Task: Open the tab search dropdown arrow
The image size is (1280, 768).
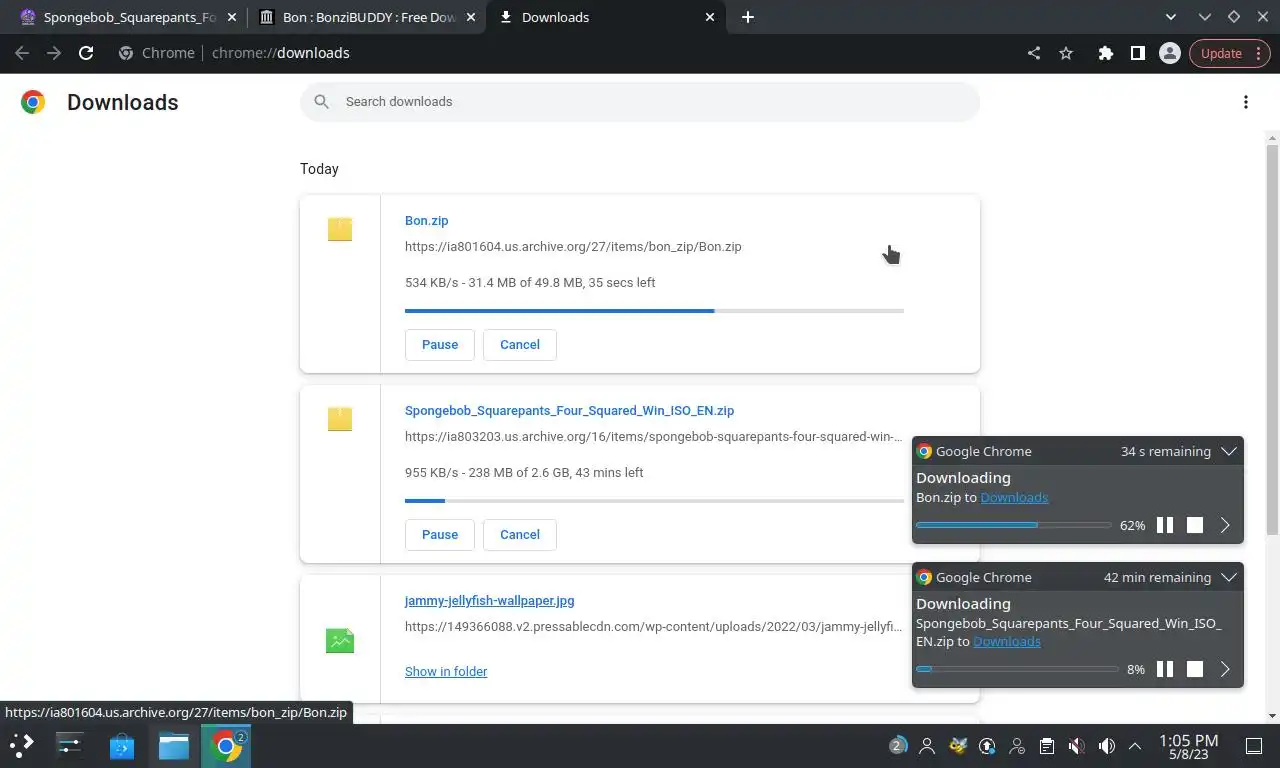Action: [x=1171, y=17]
